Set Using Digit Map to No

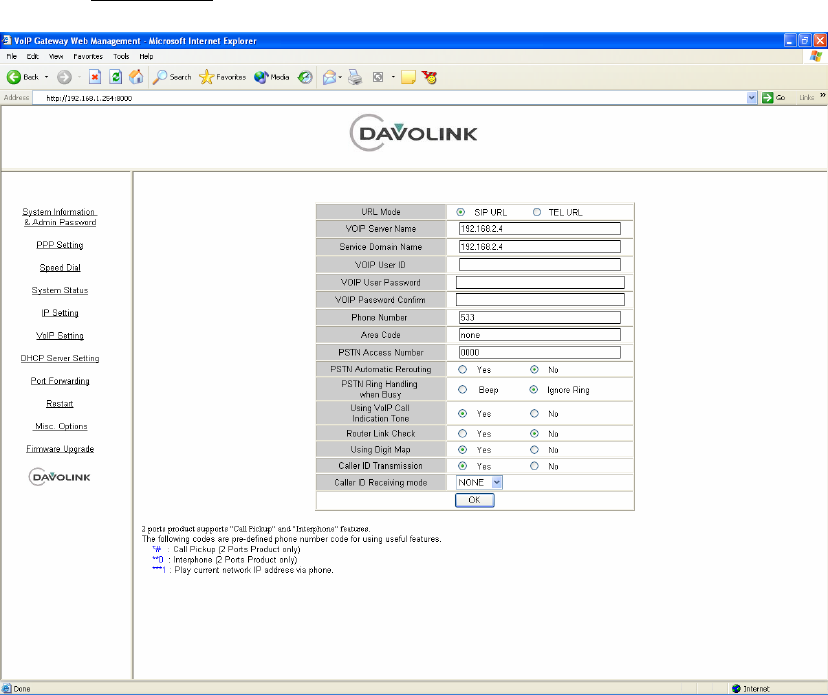coord(534,450)
